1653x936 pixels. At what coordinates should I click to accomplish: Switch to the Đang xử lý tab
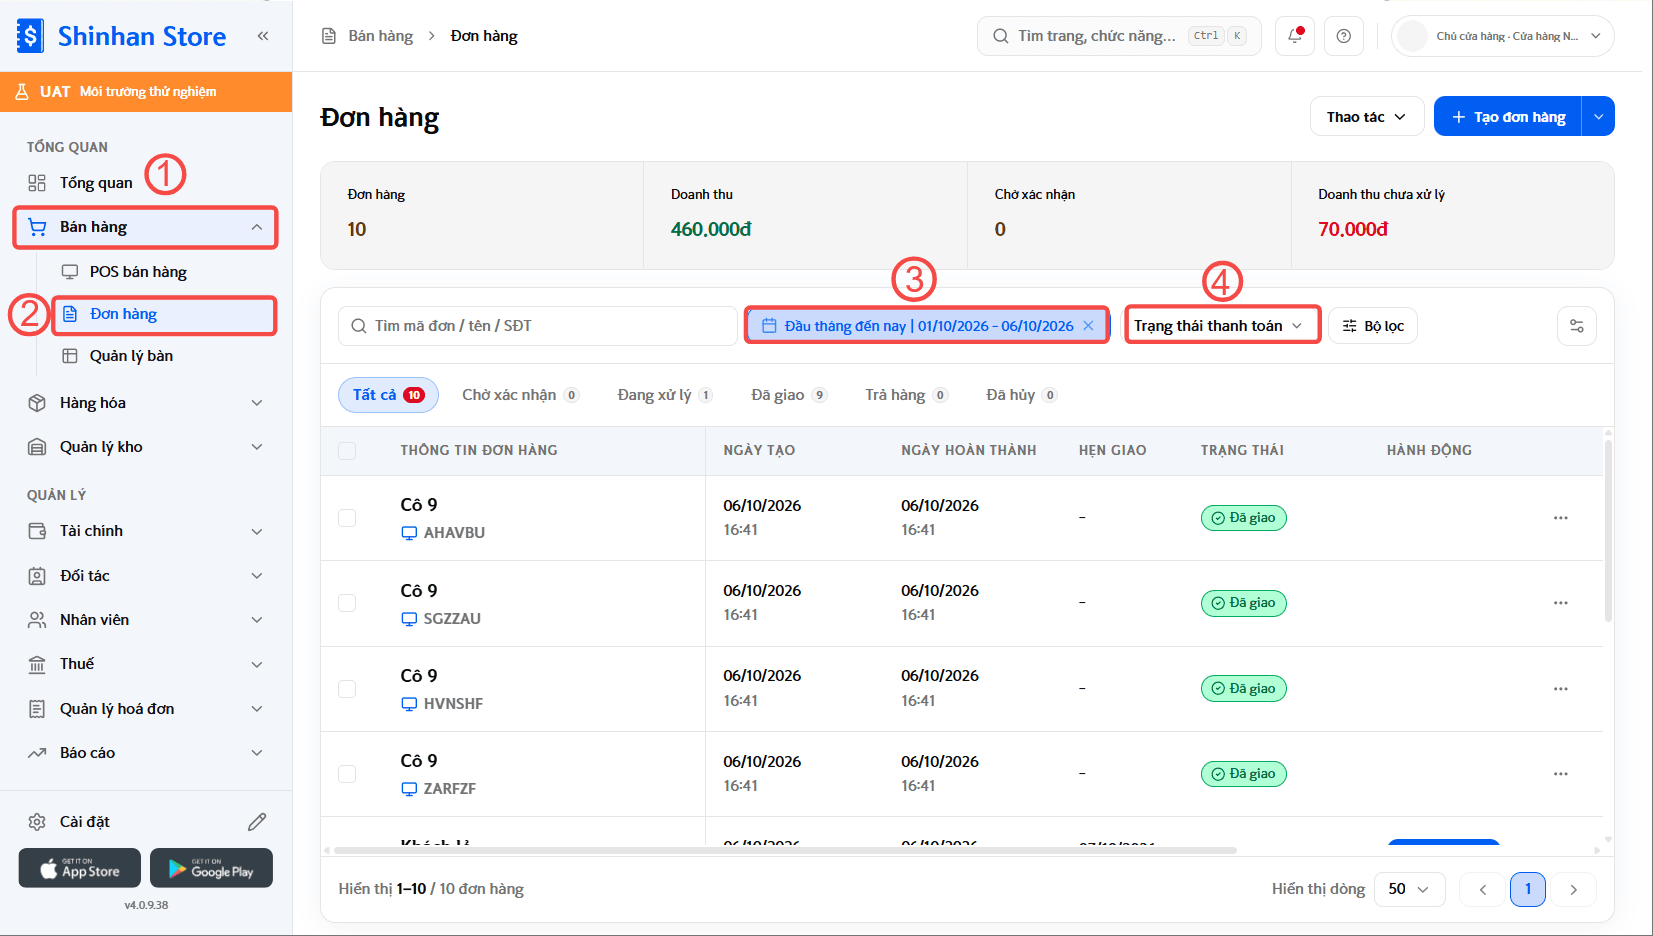(x=665, y=395)
